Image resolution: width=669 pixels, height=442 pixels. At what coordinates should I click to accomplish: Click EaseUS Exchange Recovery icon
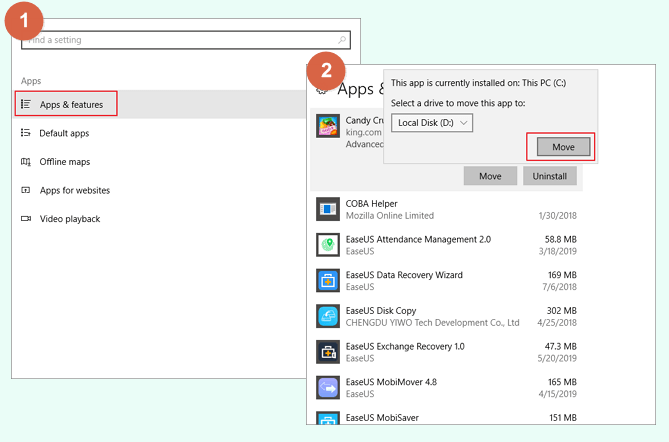coord(329,352)
